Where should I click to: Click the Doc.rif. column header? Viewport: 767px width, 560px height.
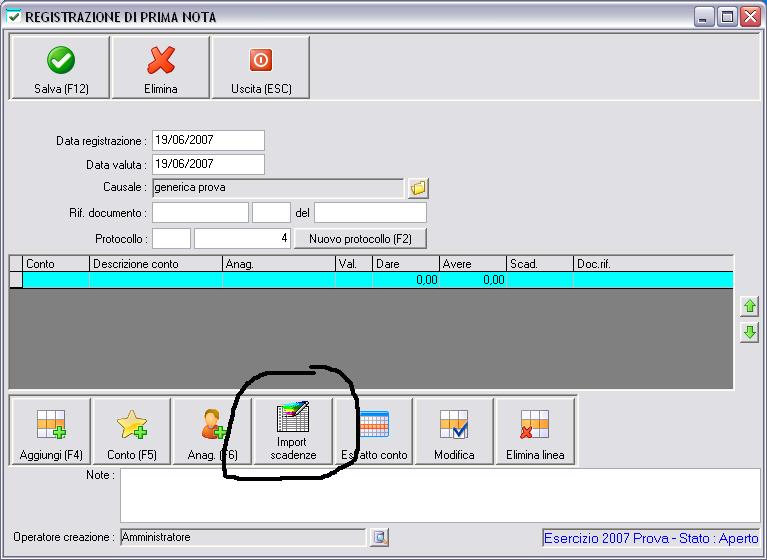point(654,264)
